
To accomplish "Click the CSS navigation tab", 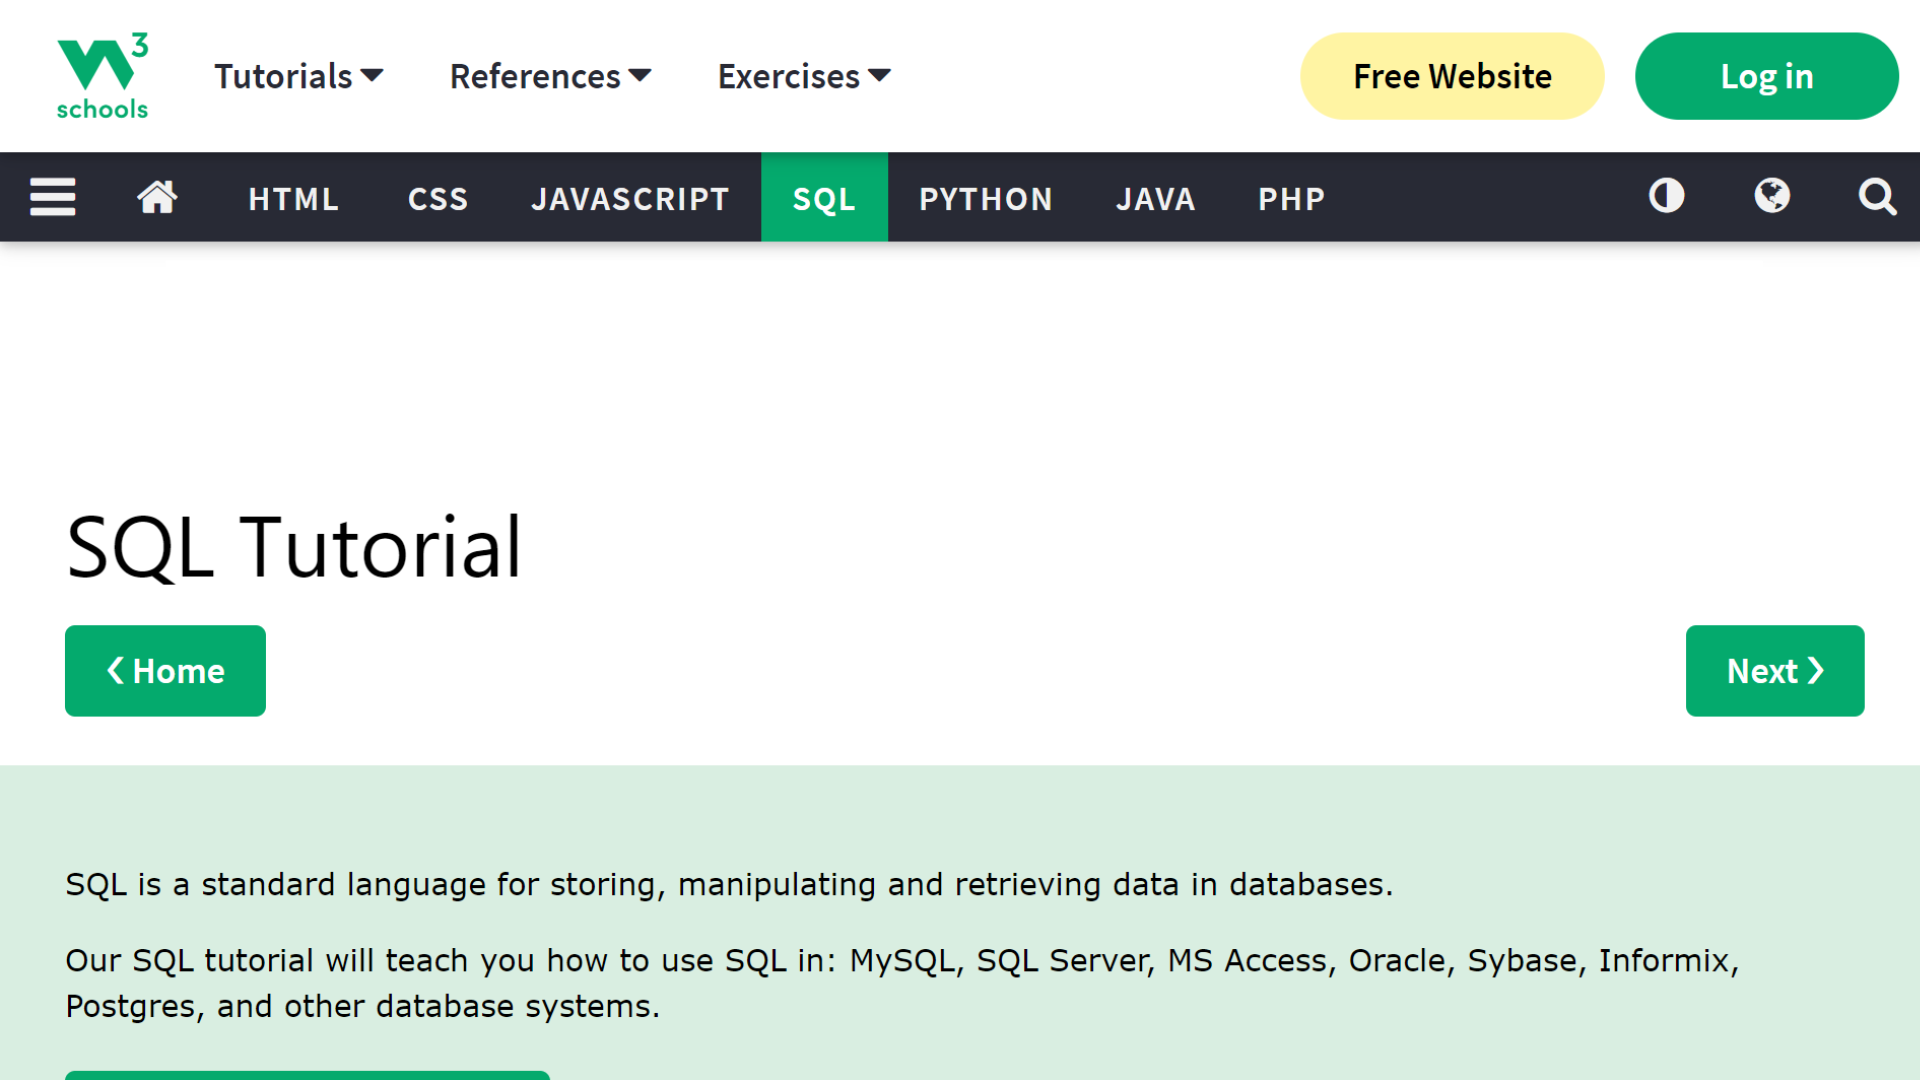I will tap(436, 198).
